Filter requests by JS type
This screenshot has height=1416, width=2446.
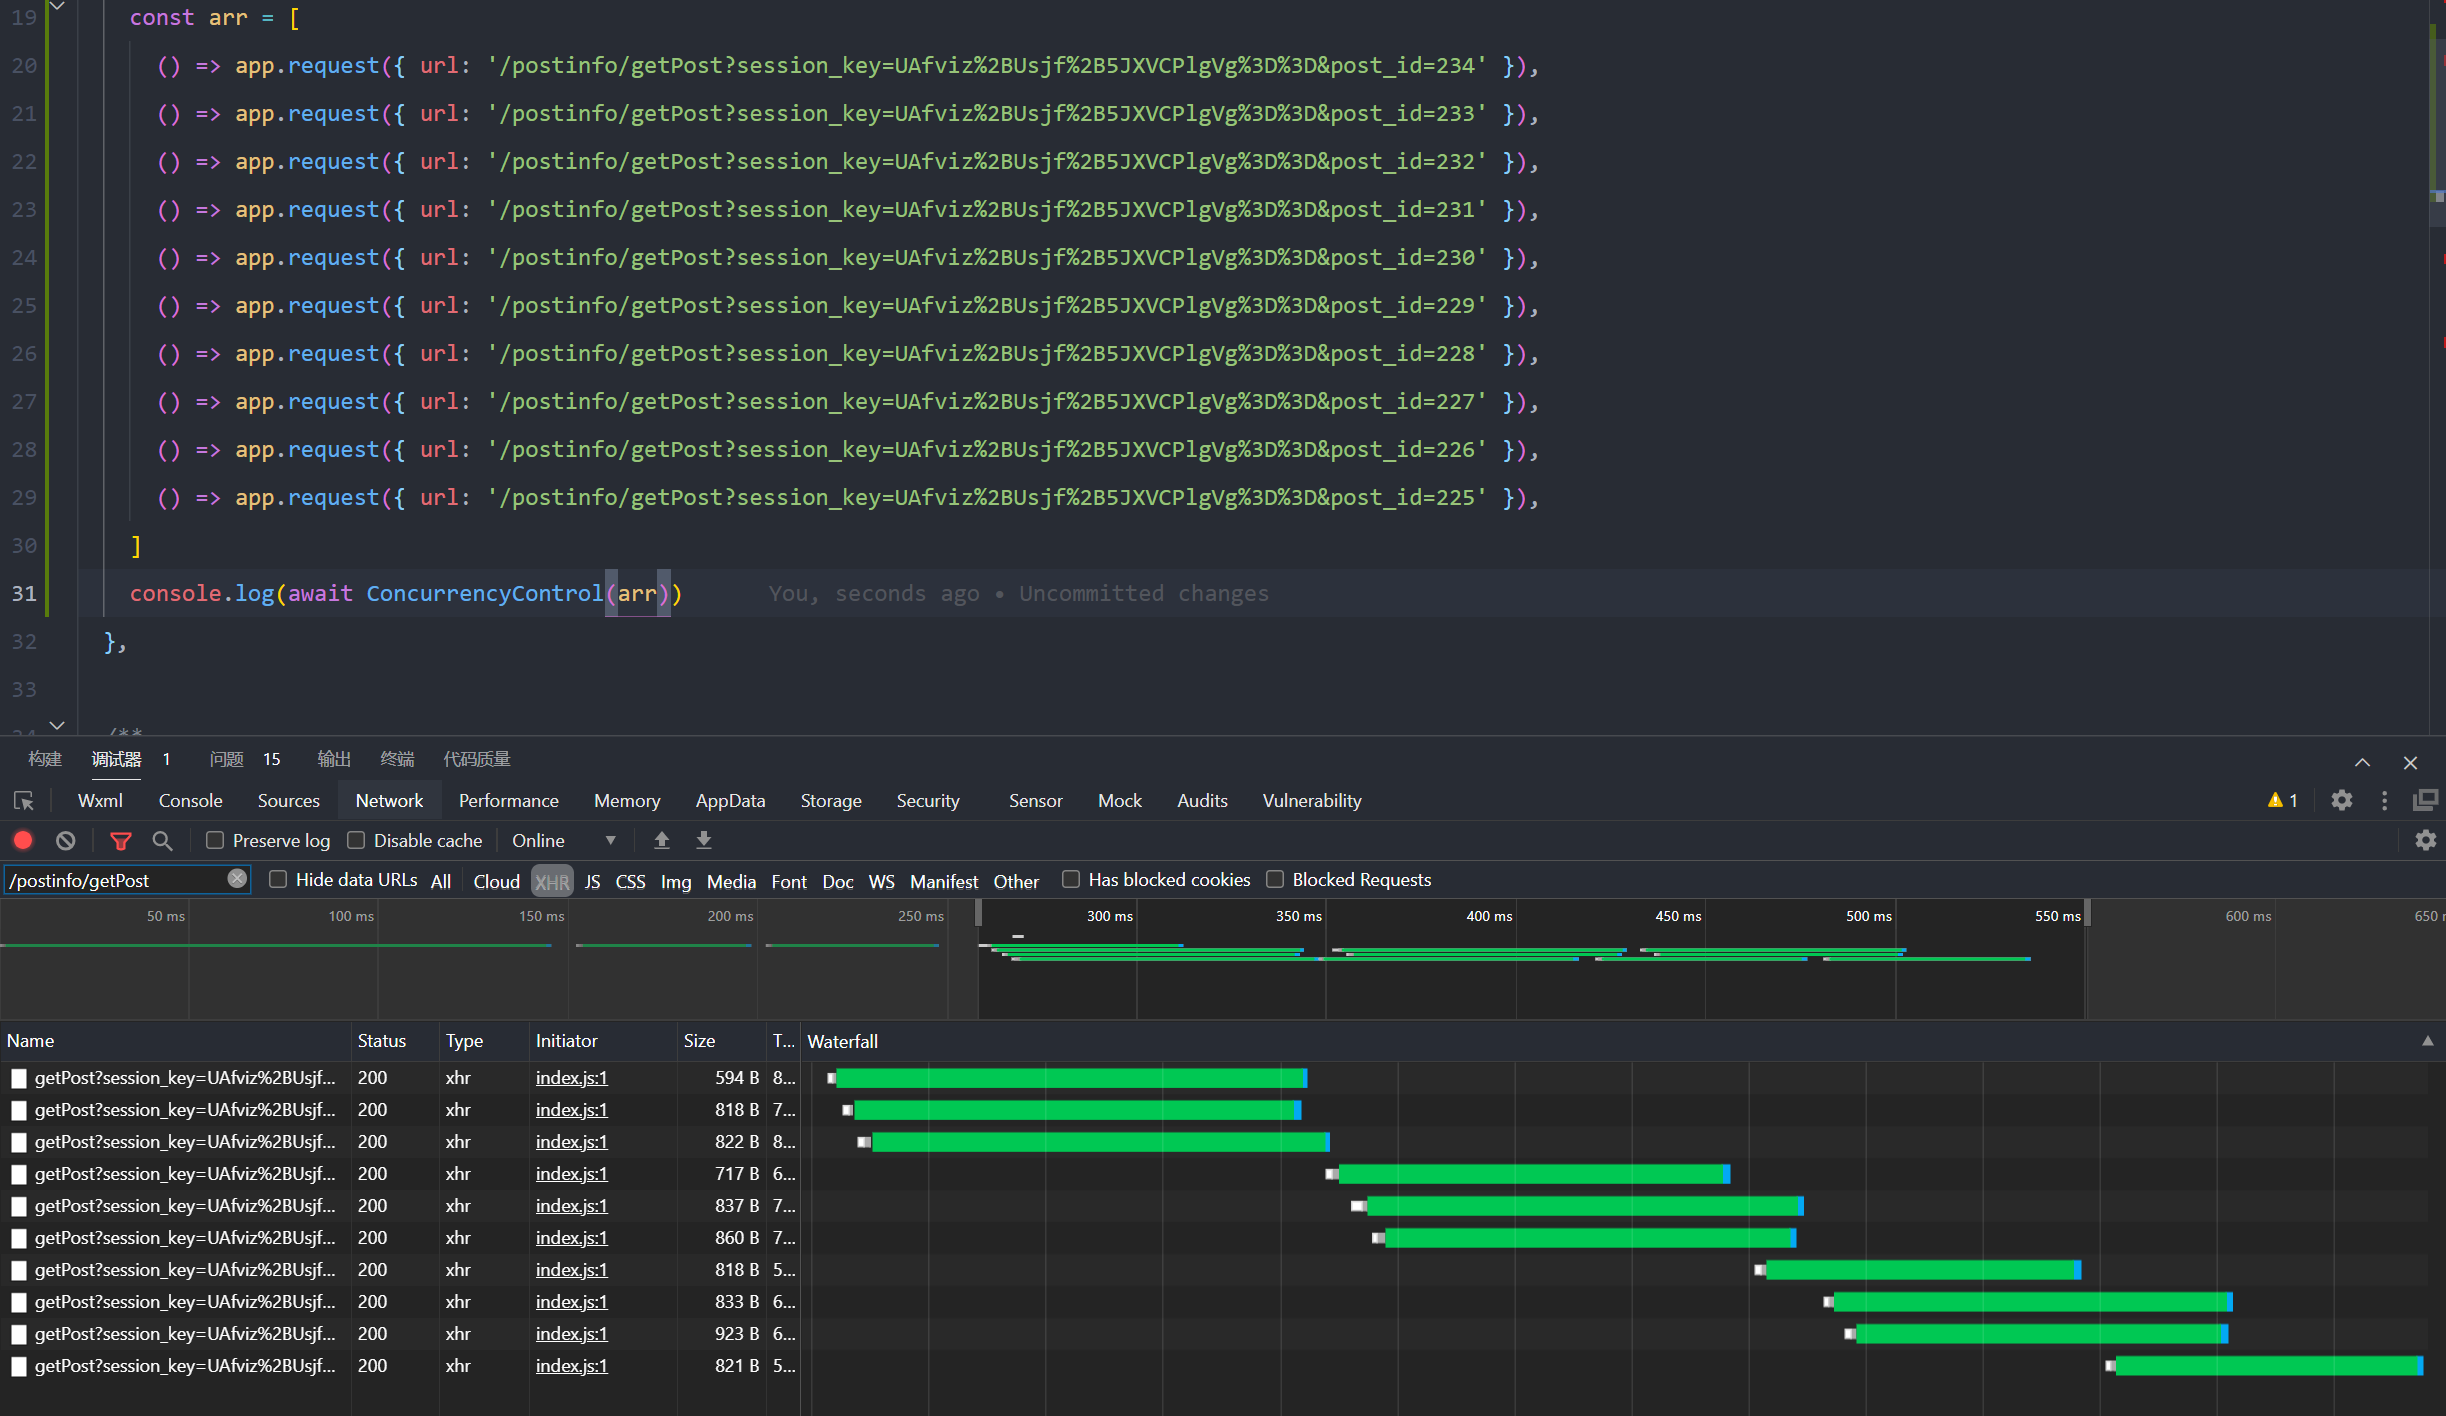click(x=592, y=882)
